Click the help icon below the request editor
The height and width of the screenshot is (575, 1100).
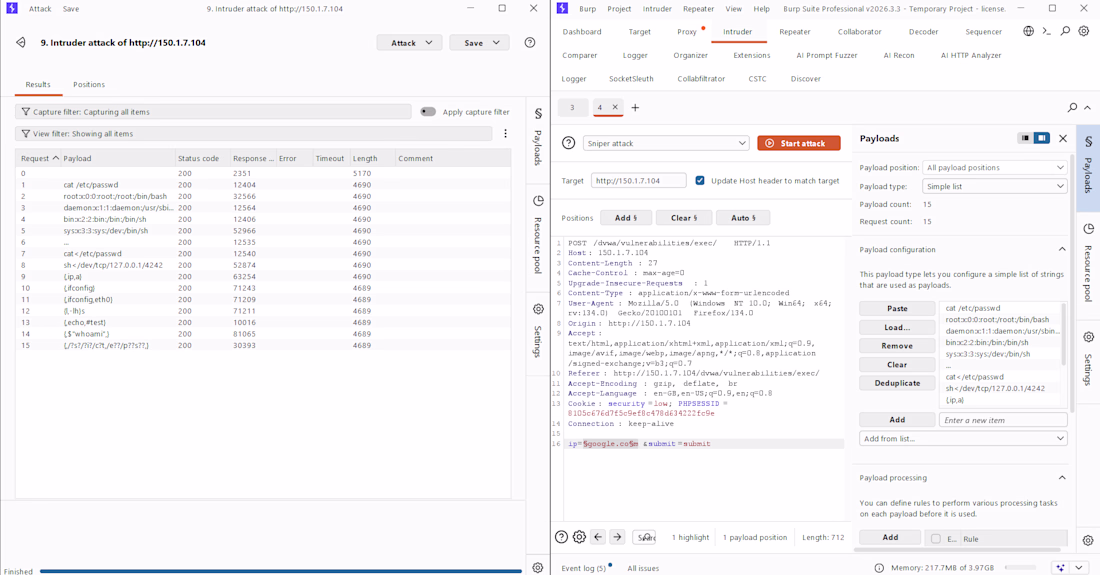[x=561, y=537]
